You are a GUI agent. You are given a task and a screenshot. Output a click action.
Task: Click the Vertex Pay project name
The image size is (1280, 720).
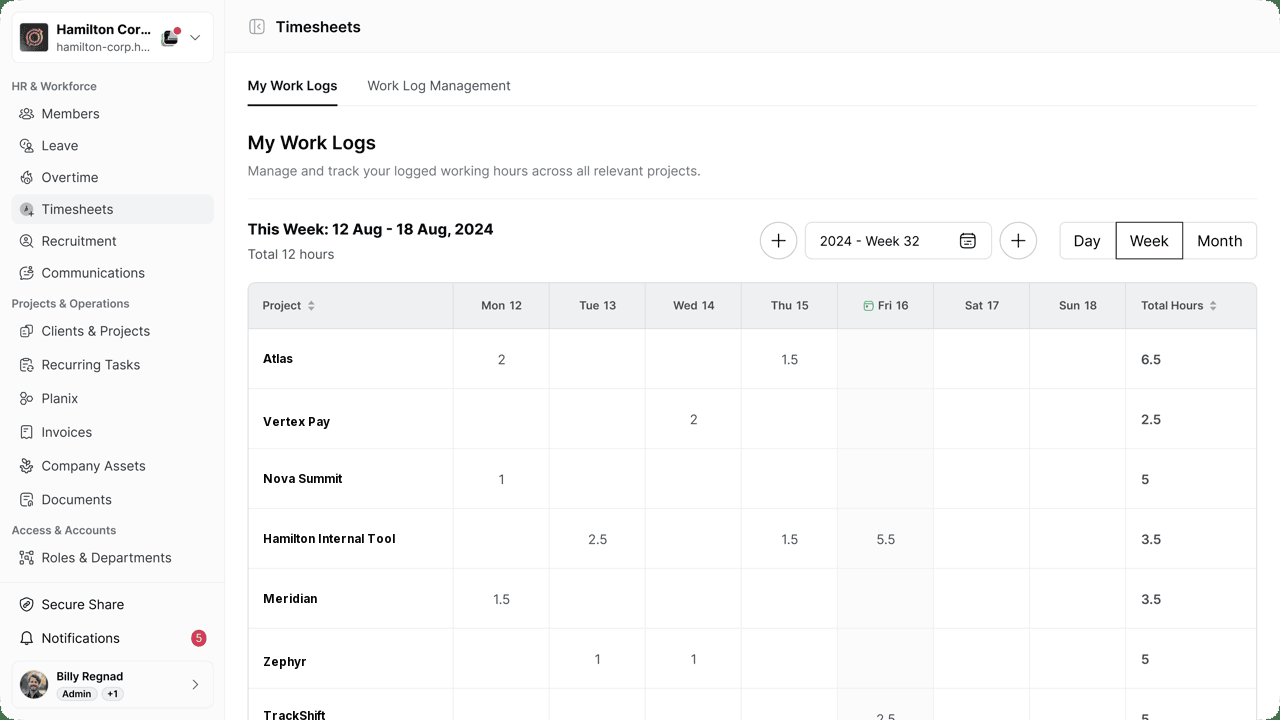tap(296, 422)
